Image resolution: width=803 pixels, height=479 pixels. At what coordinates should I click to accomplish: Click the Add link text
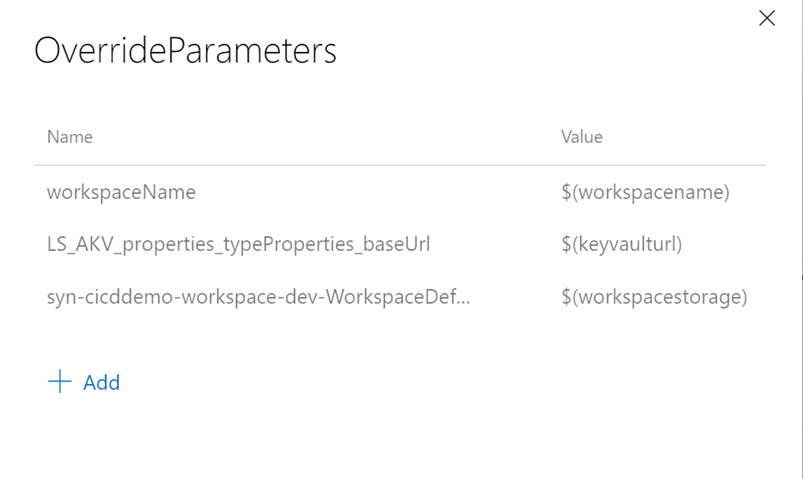pyautogui.click(x=101, y=382)
